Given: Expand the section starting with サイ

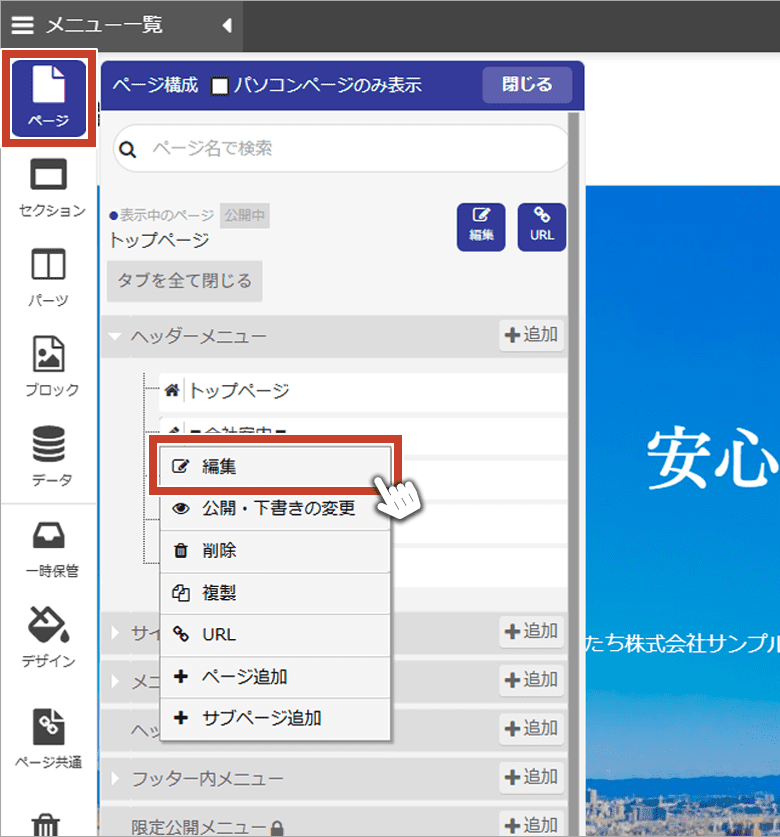Looking at the screenshot, I should [x=115, y=633].
